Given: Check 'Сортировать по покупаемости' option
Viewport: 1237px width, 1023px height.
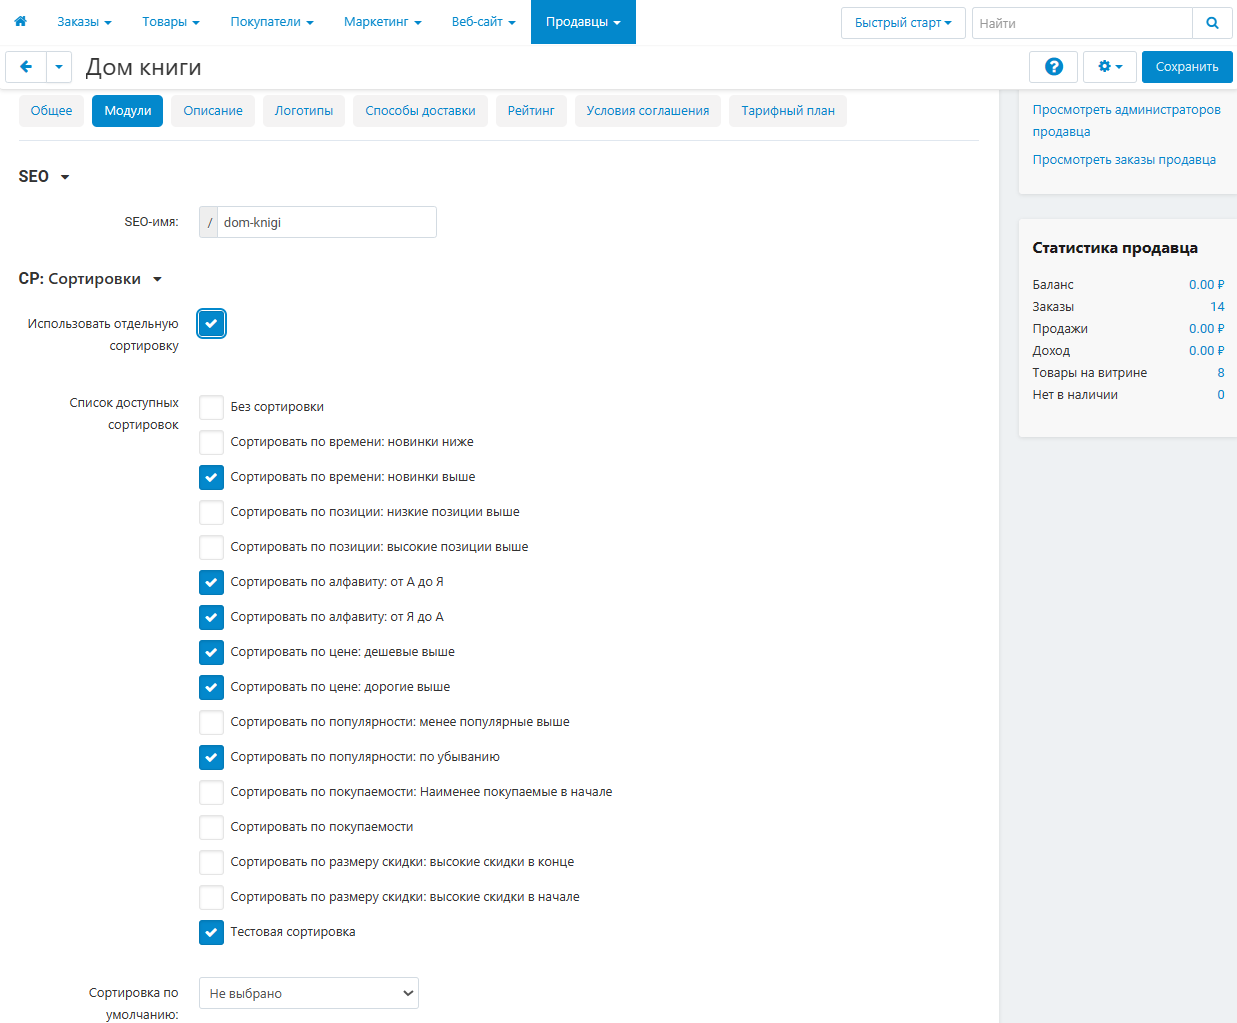Looking at the screenshot, I should 211,827.
